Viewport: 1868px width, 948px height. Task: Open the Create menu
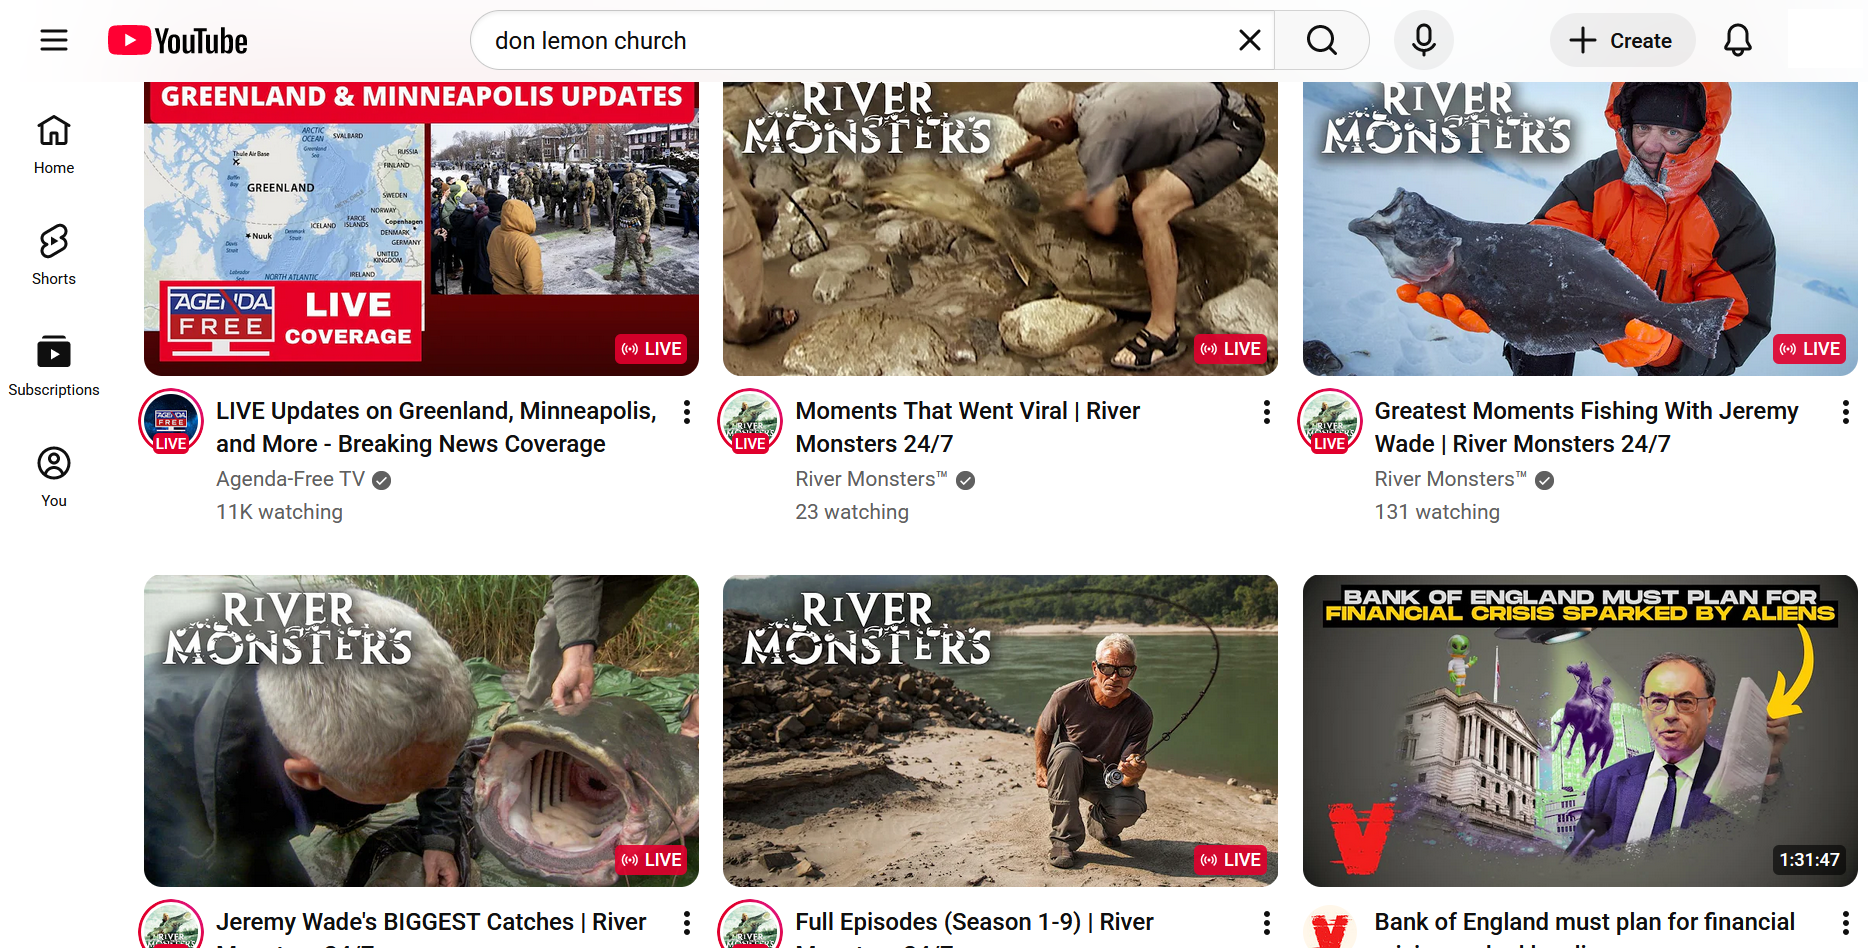tap(1622, 40)
